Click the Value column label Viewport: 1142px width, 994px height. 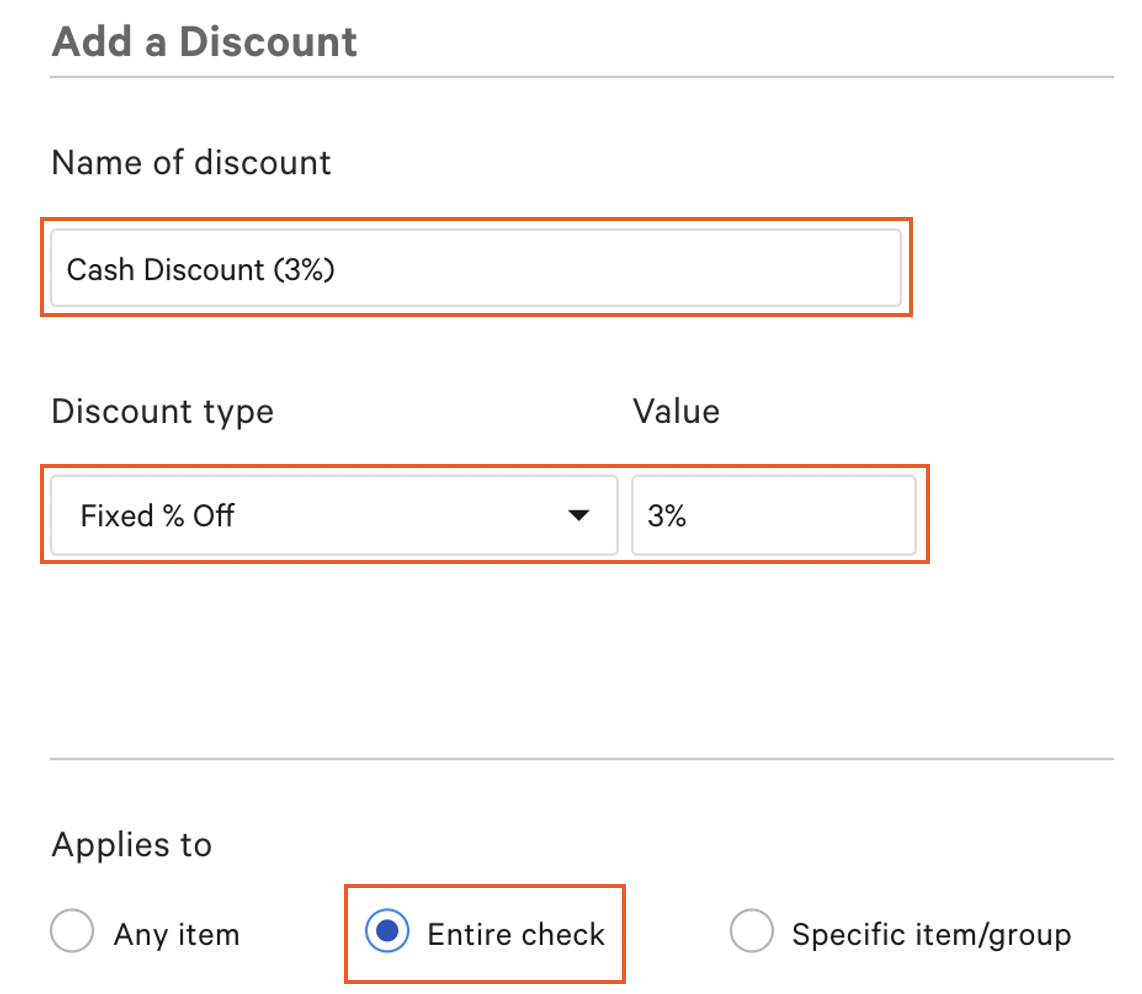(676, 411)
